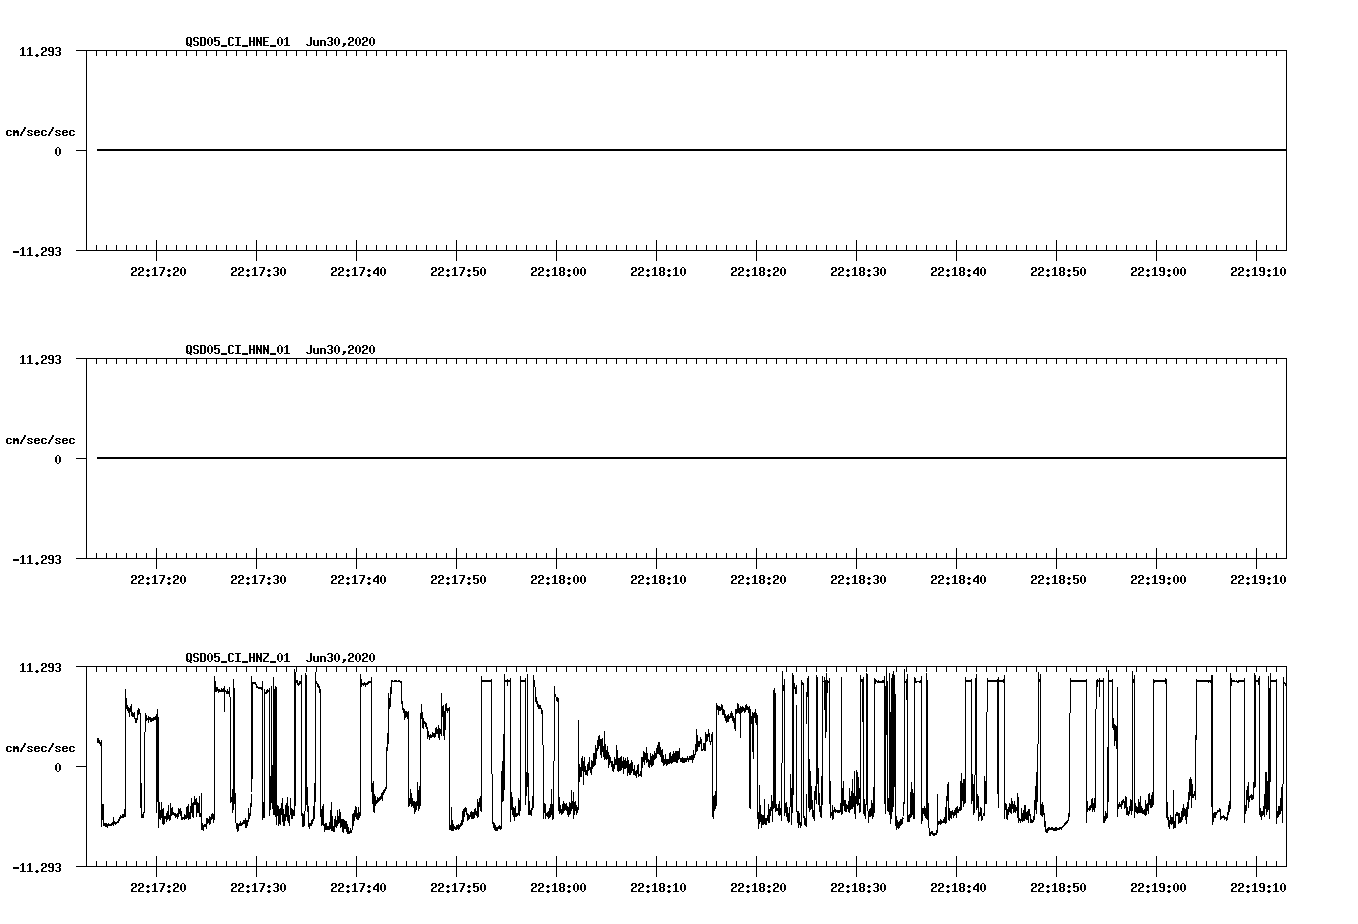The height and width of the screenshot is (924, 1358).
Task: Click the 22:18:50 time label under HNZ plot
Action: (x=1058, y=888)
